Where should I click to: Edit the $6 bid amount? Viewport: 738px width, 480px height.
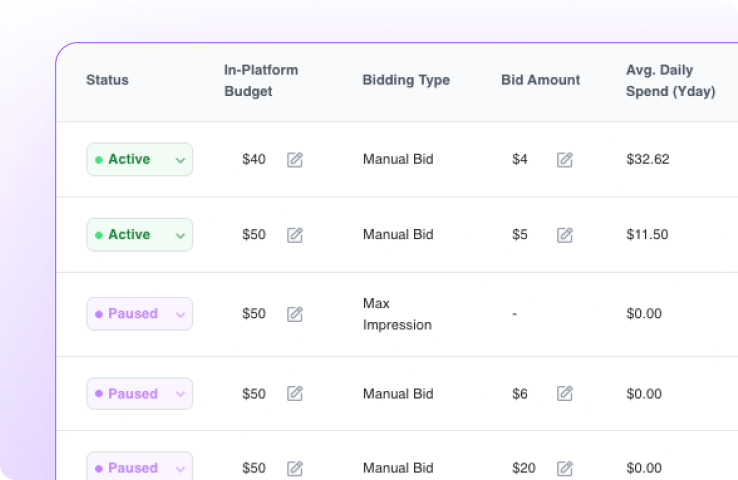[564, 393]
